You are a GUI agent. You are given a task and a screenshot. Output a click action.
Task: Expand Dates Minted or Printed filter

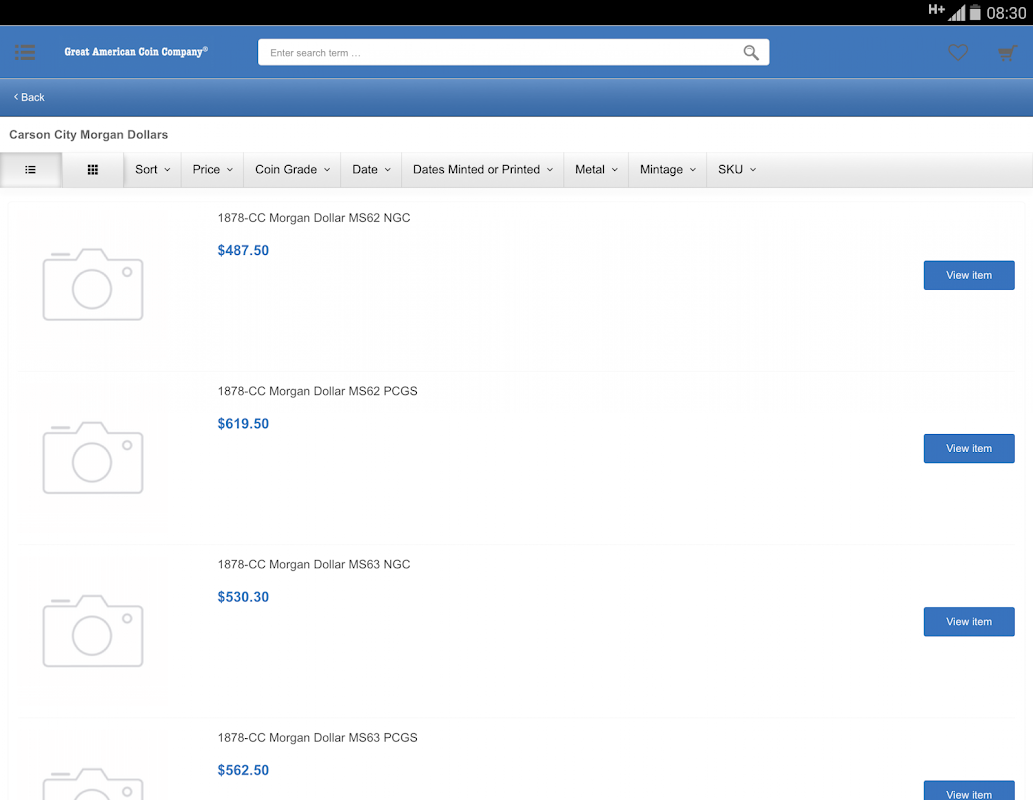pyautogui.click(x=483, y=169)
